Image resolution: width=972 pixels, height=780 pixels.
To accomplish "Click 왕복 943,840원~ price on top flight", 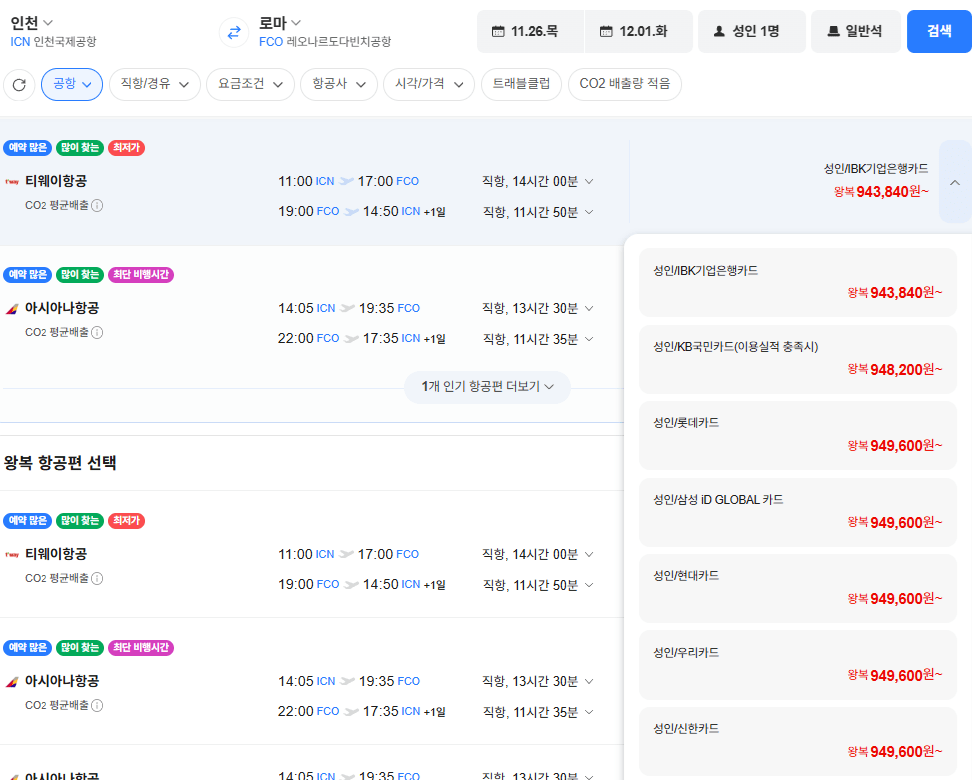I will click(x=881, y=192).
